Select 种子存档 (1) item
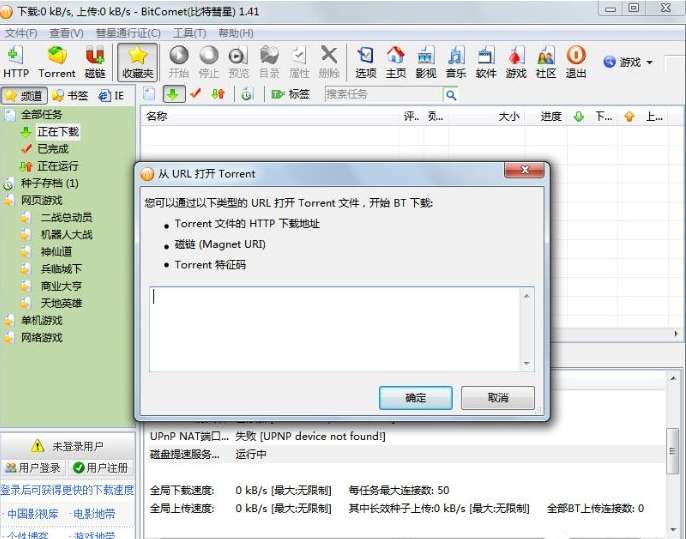The height and width of the screenshot is (539, 686). [49, 183]
